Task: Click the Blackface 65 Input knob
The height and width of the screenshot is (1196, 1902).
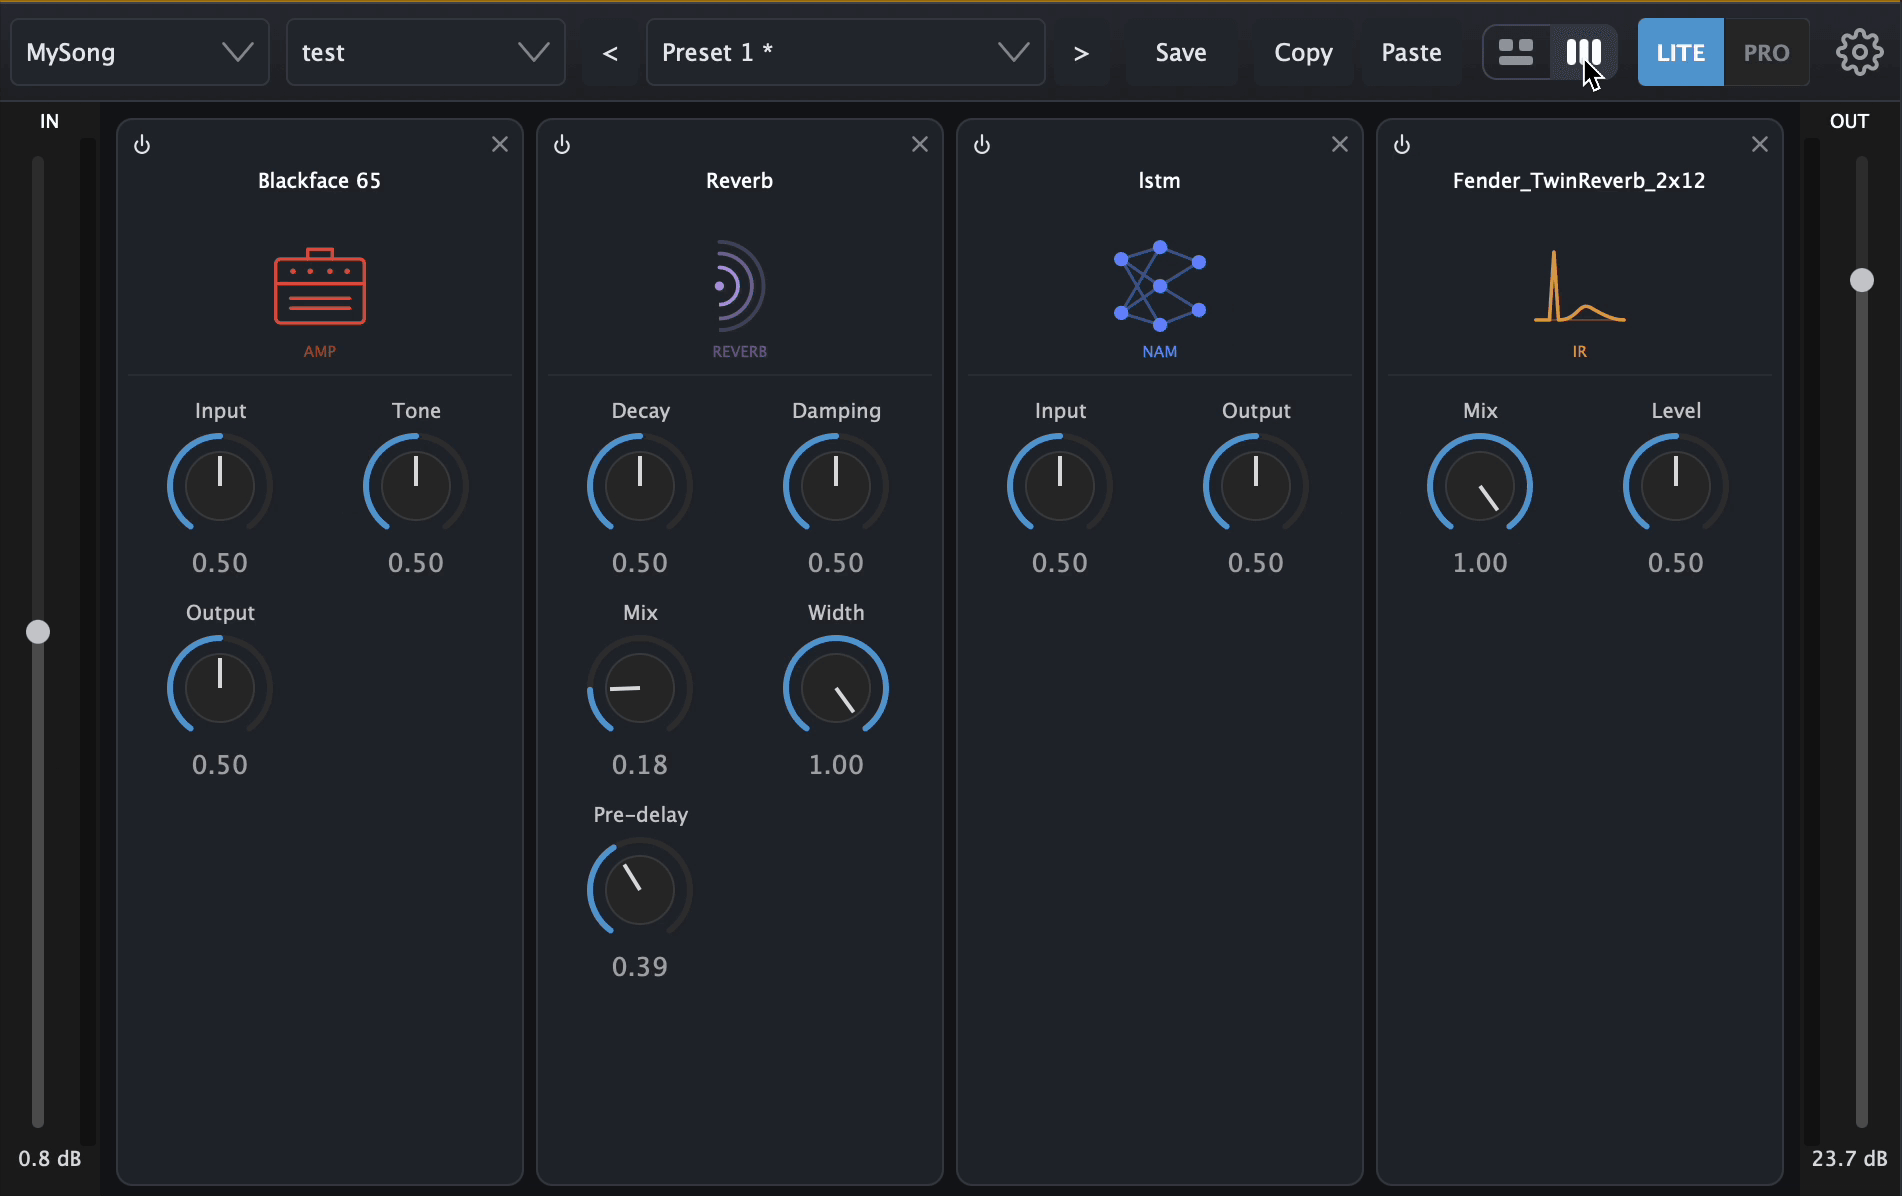Action: [220, 485]
